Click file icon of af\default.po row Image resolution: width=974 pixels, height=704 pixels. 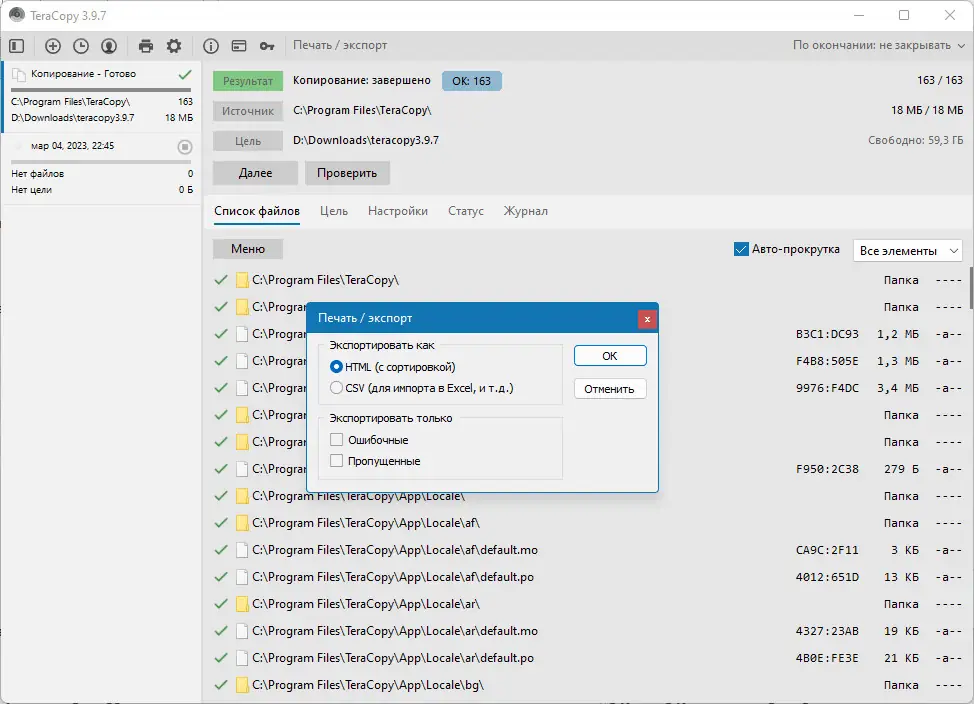point(242,577)
